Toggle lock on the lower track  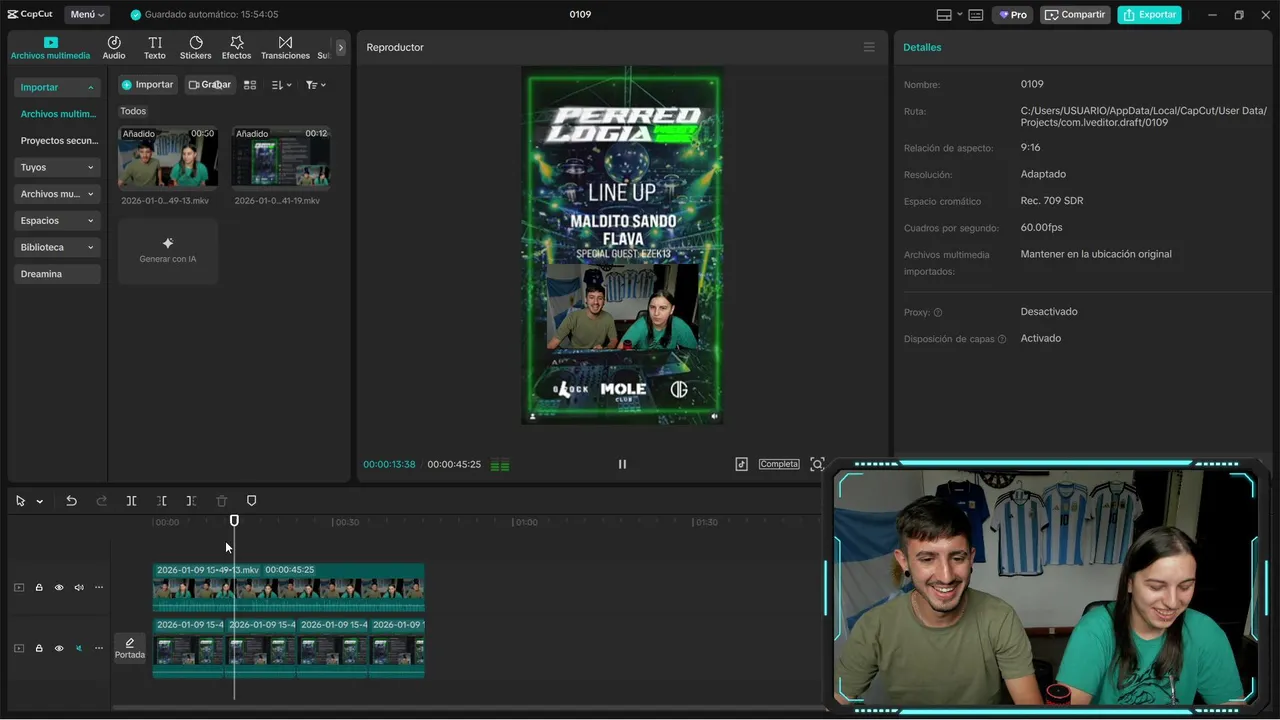pyautogui.click(x=39, y=648)
